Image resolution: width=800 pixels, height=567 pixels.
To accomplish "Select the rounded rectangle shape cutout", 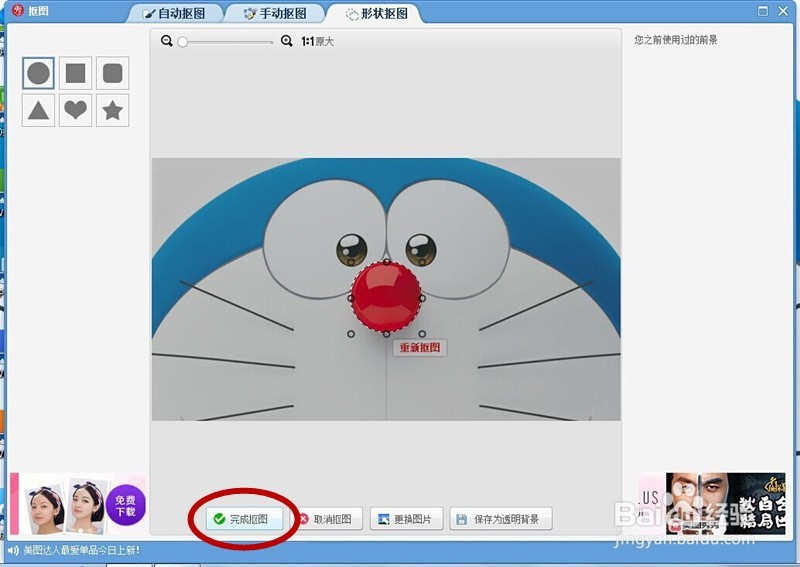I will tap(113, 73).
